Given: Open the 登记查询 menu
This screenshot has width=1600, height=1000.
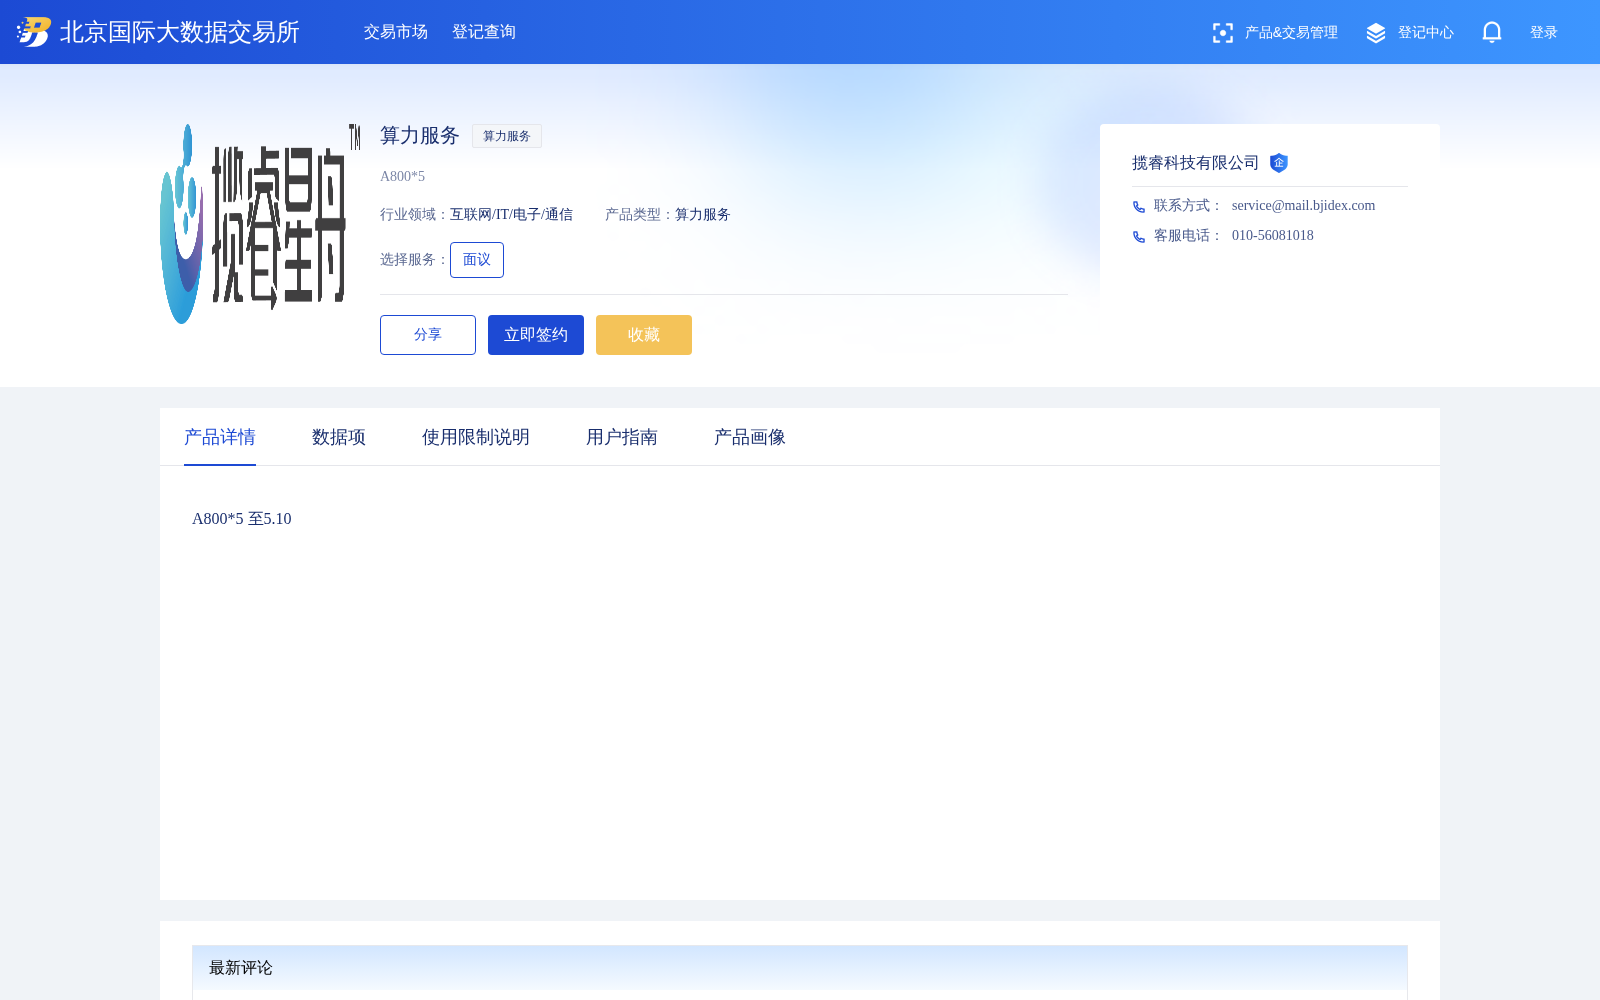Looking at the screenshot, I should click(484, 32).
